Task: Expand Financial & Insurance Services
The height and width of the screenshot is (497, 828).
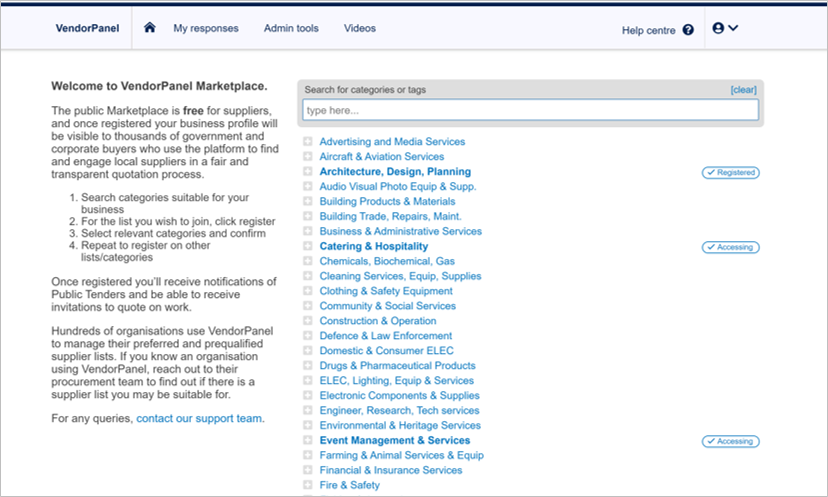Action: [x=308, y=470]
